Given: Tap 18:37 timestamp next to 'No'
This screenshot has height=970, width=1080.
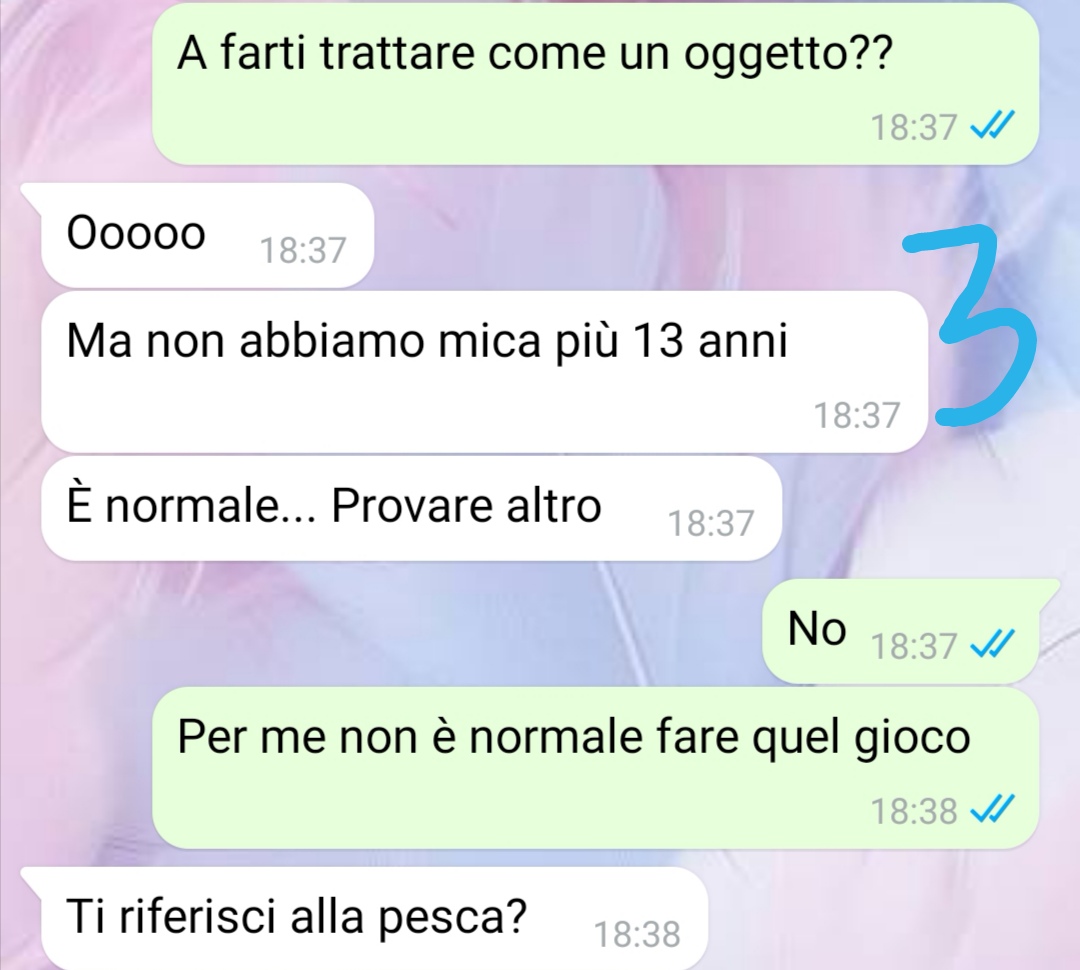Looking at the screenshot, I should click(x=914, y=646).
